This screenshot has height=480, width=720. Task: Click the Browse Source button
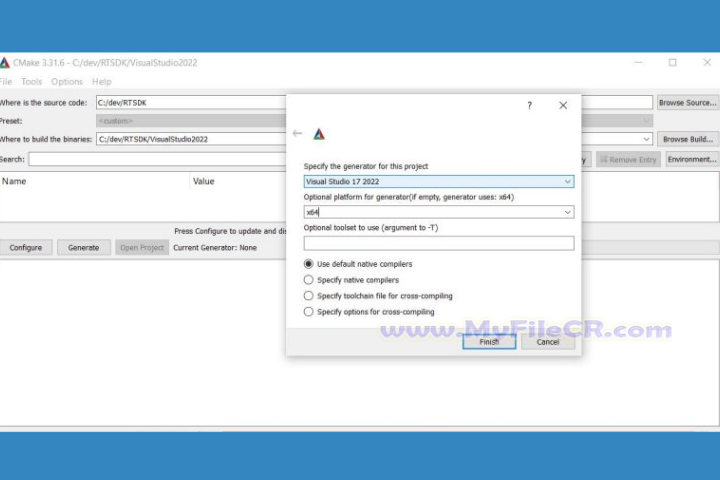point(687,103)
